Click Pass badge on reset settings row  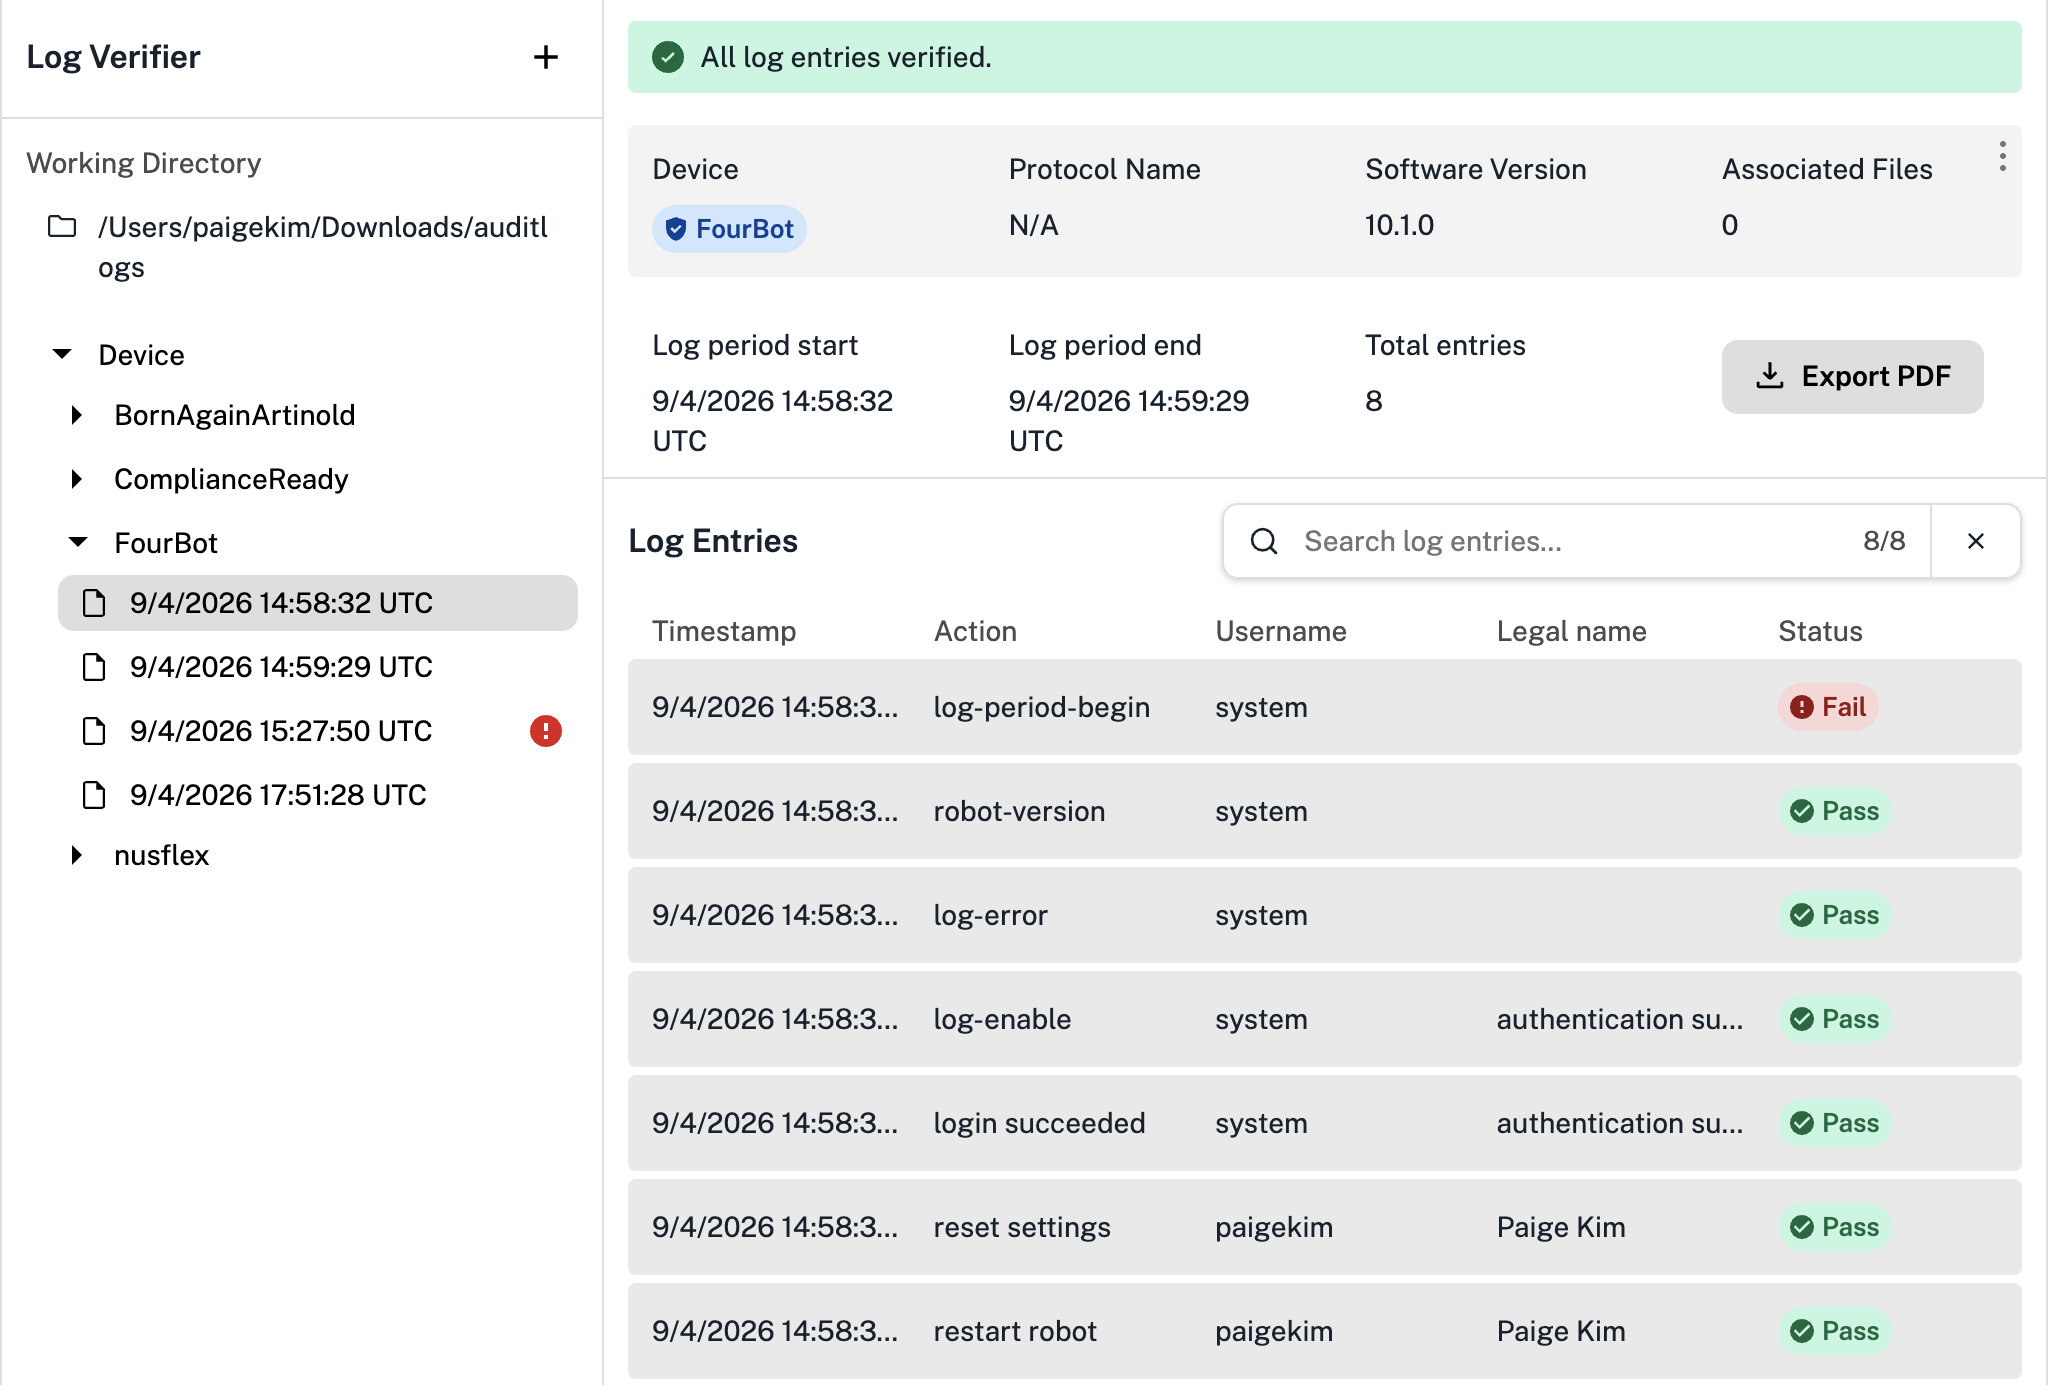click(1834, 1227)
